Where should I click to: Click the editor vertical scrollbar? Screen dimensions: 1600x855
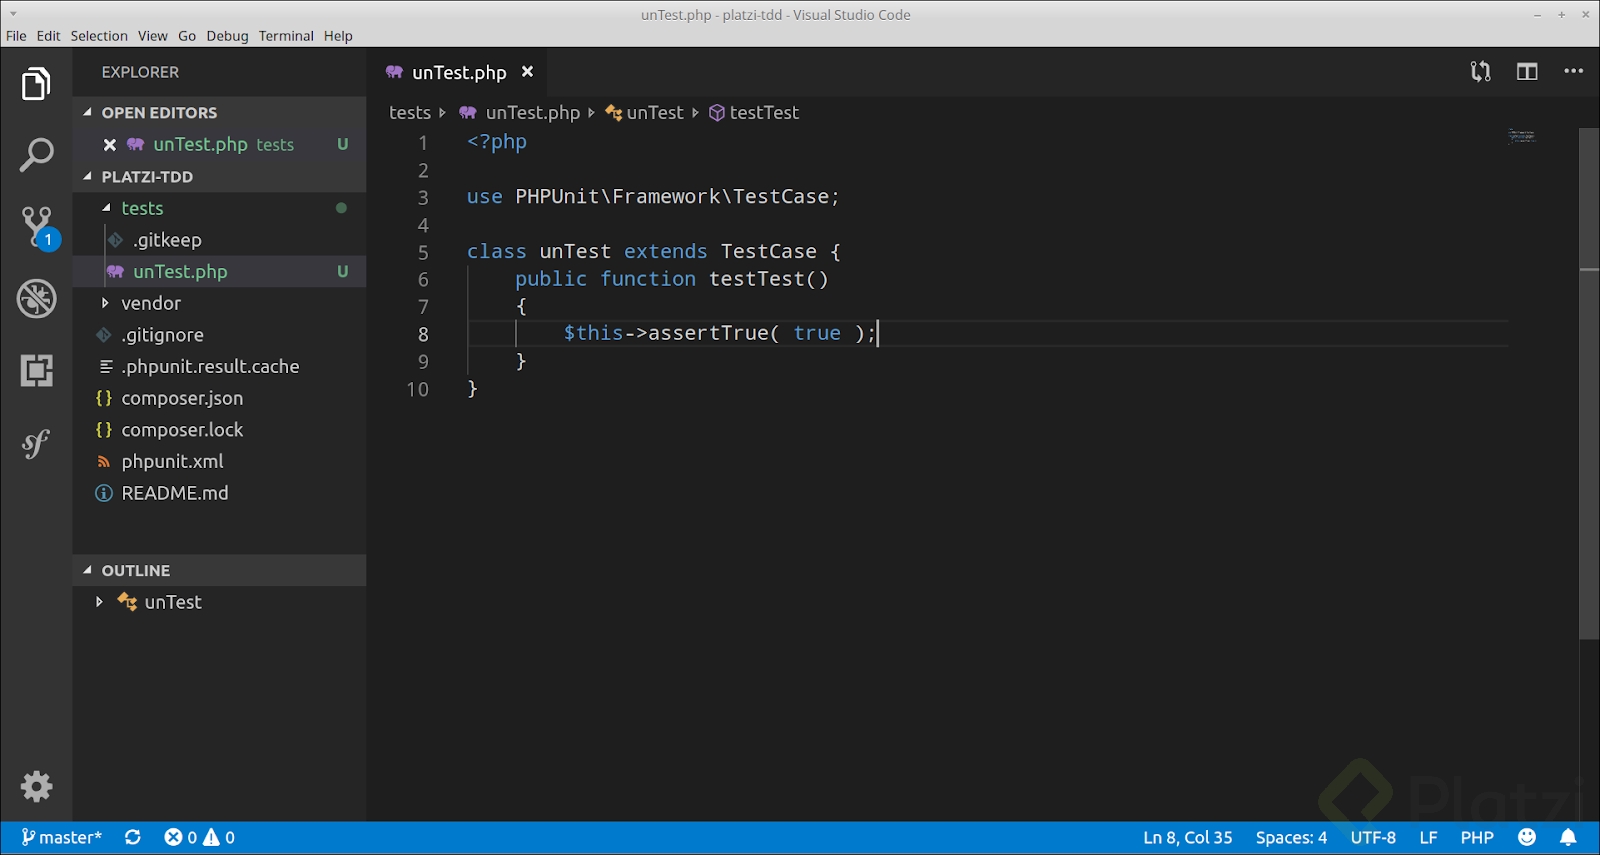tap(1589, 384)
